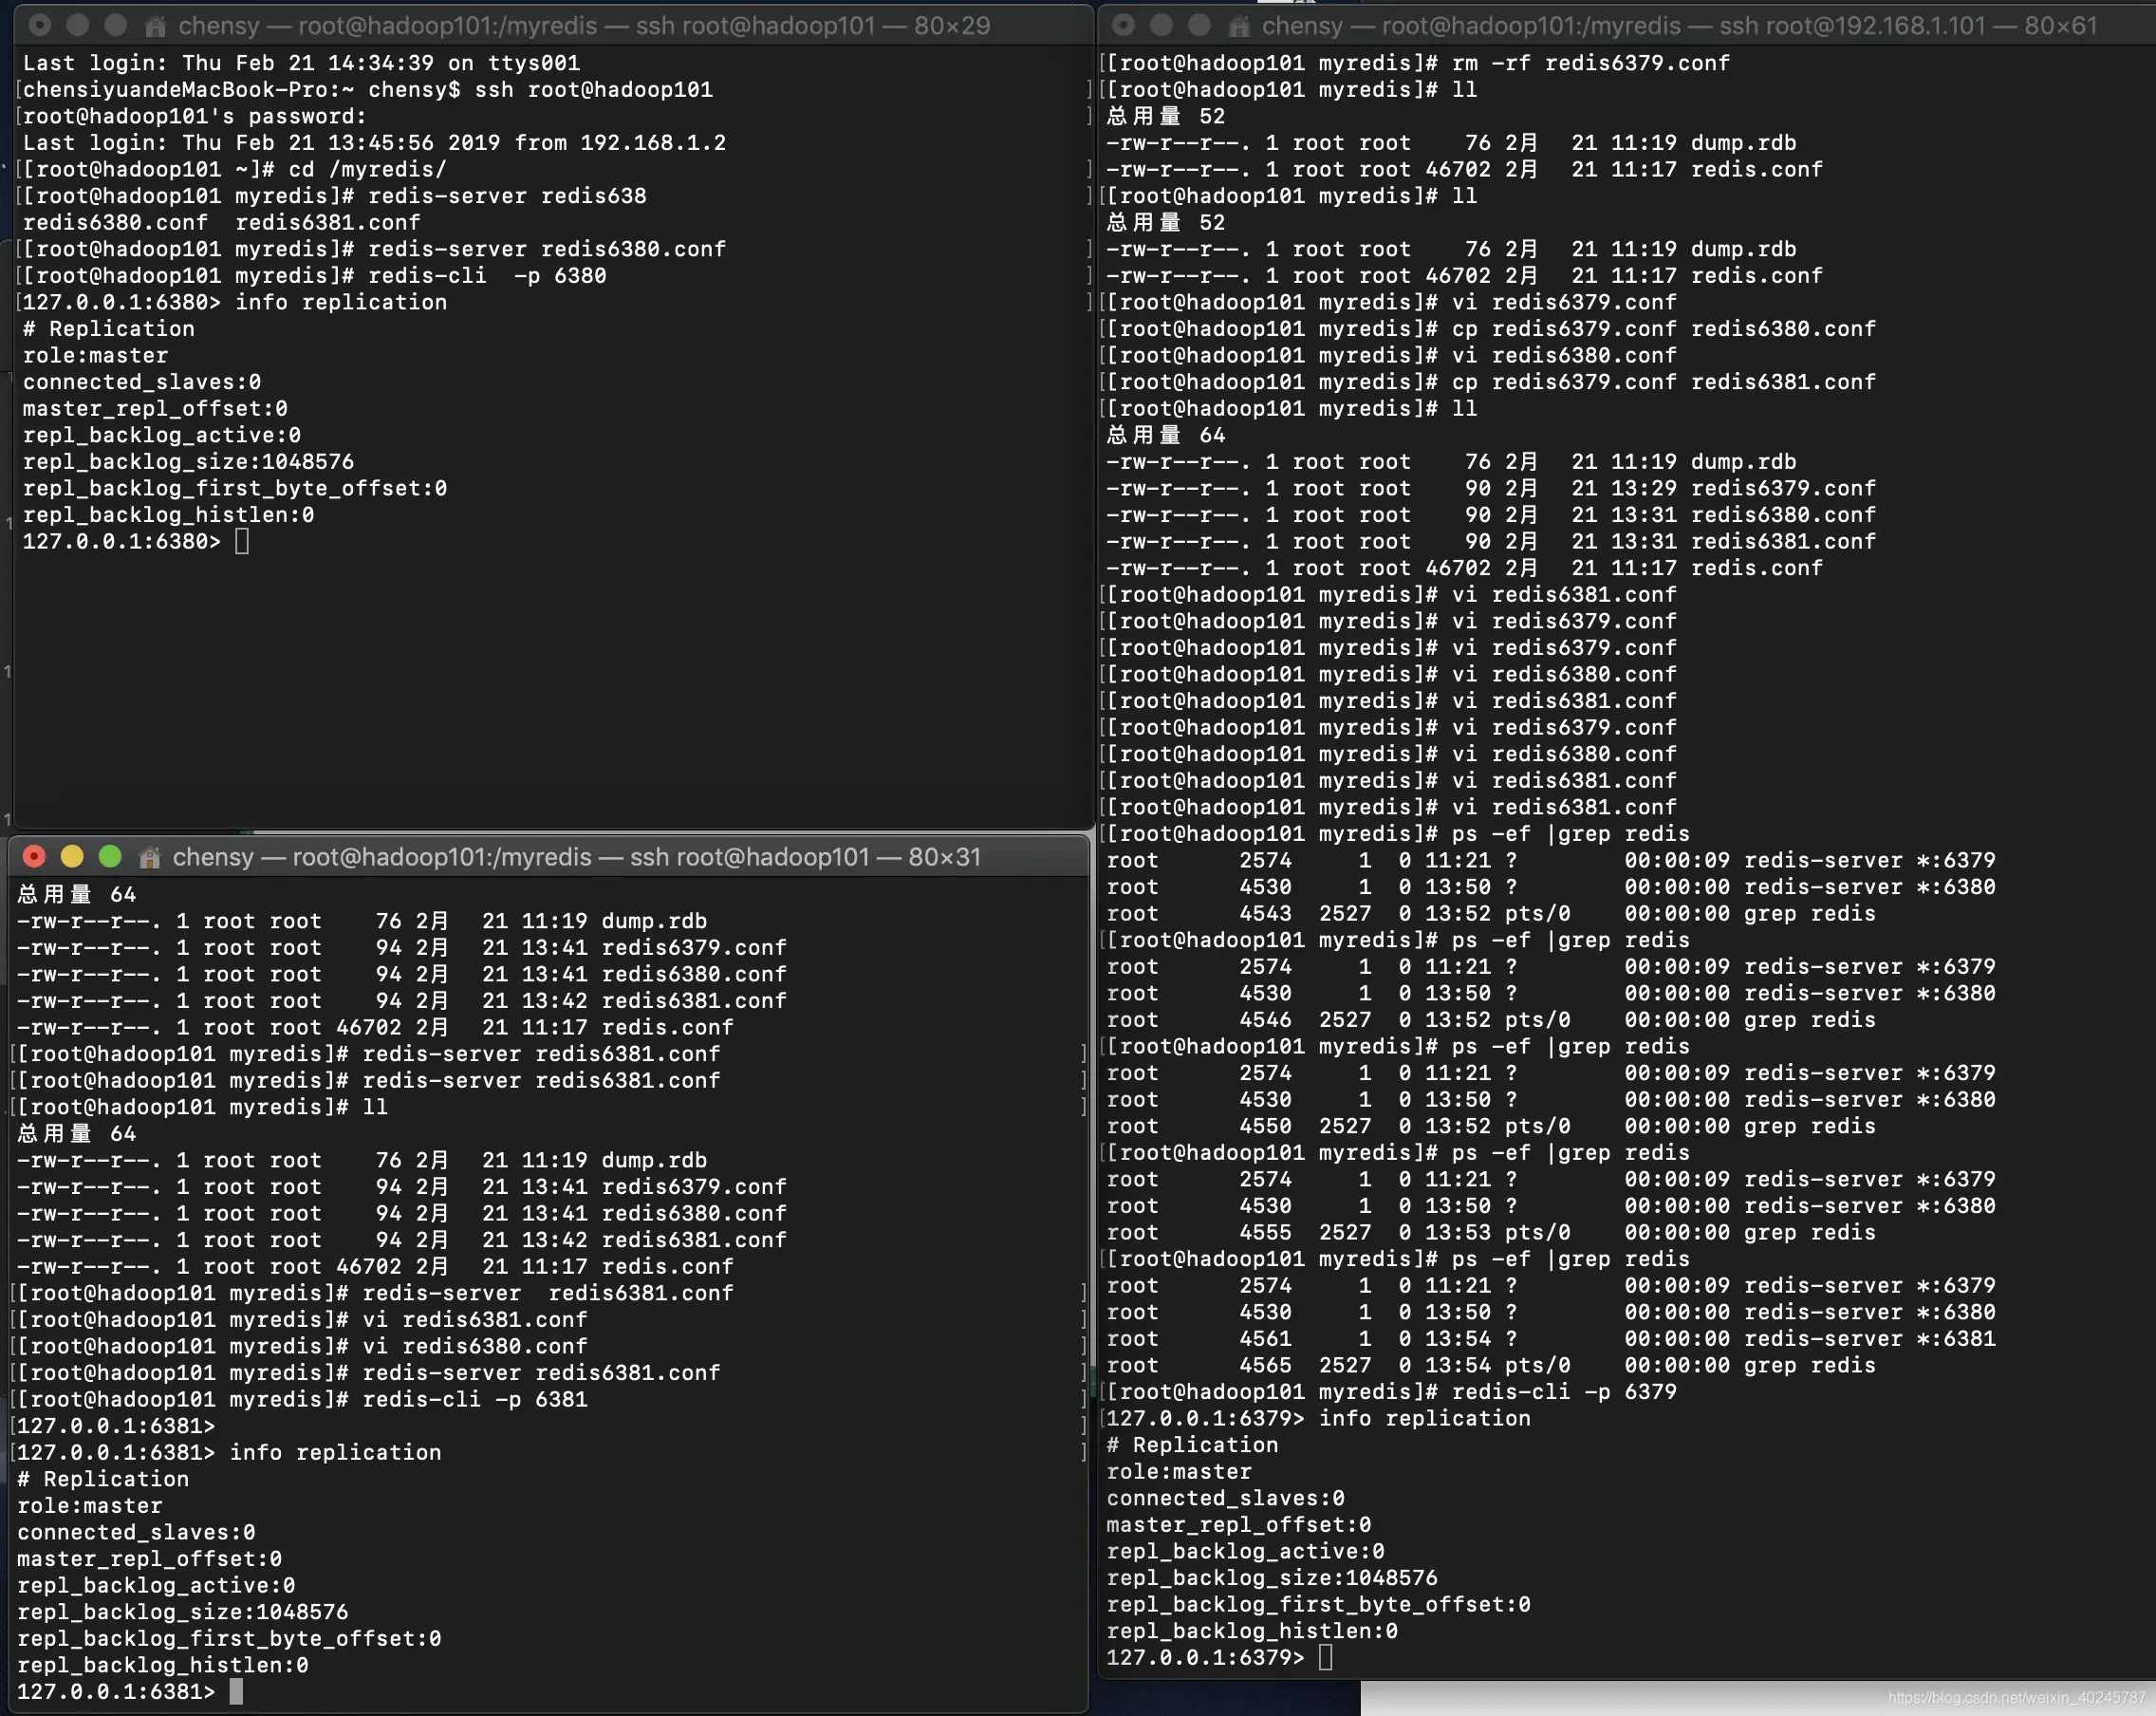Click 'redis-server *:6381' process line

[x=1551, y=1338]
